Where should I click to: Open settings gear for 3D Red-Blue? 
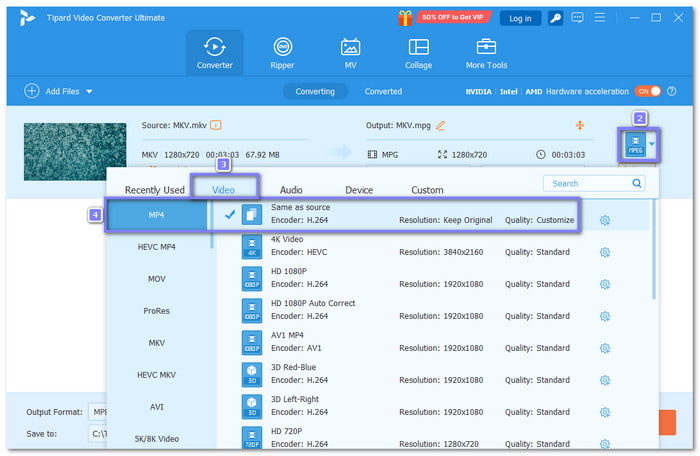tap(605, 380)
